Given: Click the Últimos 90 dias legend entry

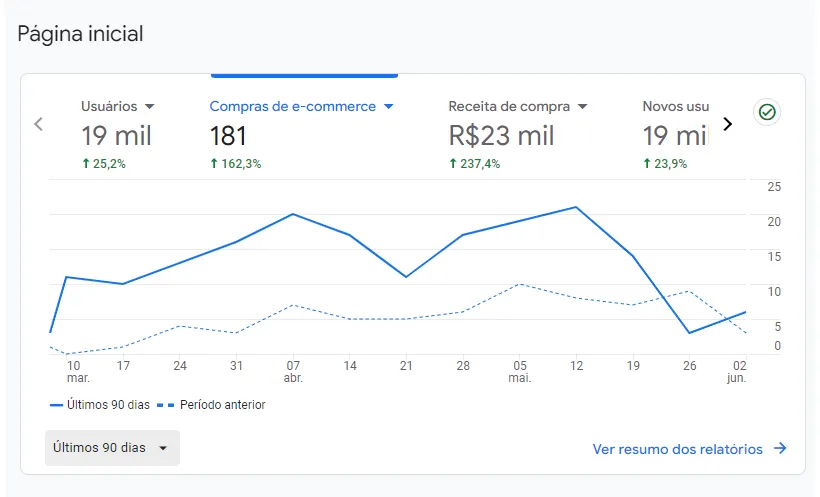Looking at the screenshot, I should (x=100, y=405).
